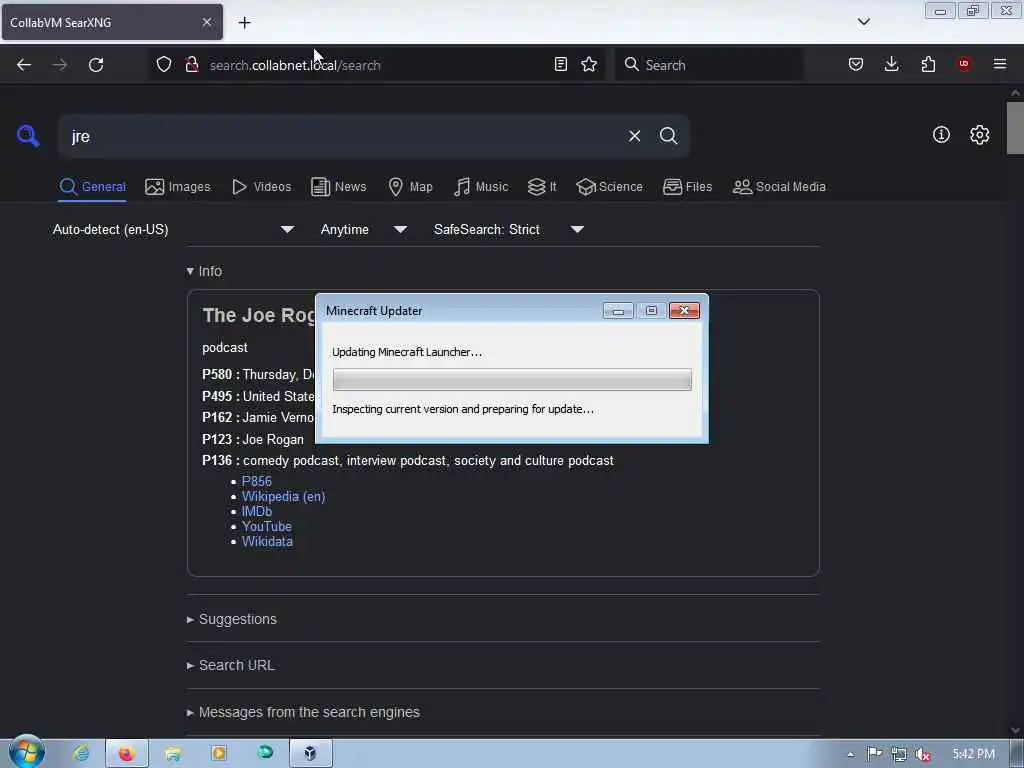Open the media player taskbar icon
The width and height of the screenshot is (1024, 768).
tap(219, 753)
